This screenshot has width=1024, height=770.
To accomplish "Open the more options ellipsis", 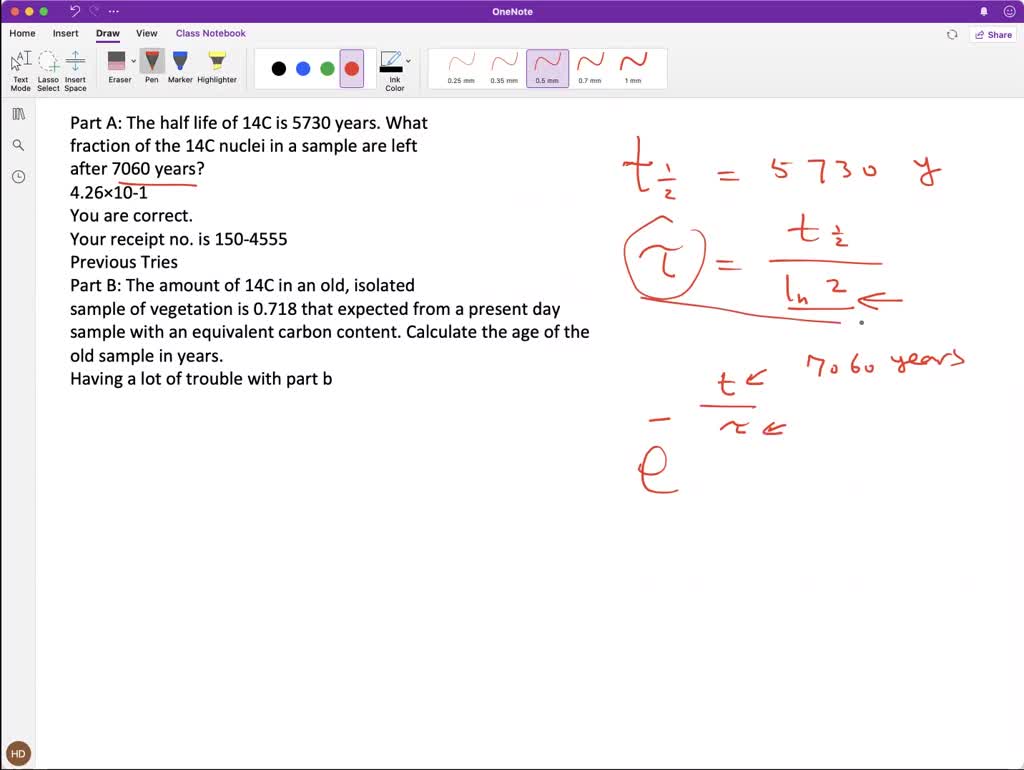I will click(114, 11).
